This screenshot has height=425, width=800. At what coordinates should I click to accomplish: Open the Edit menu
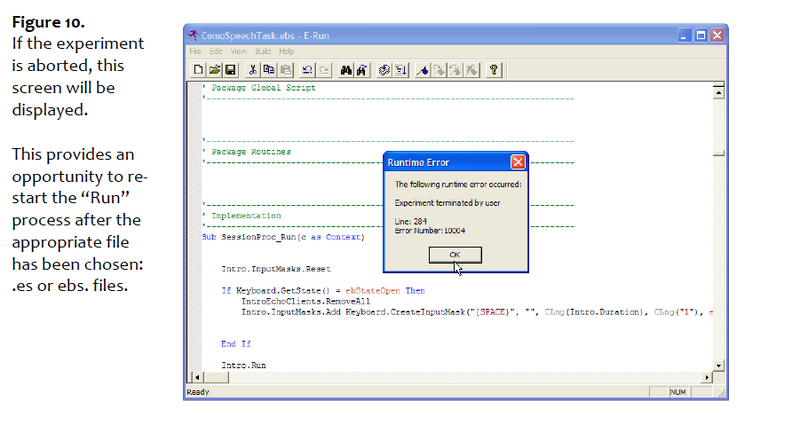pyautogui.click(x=215, y=52)
